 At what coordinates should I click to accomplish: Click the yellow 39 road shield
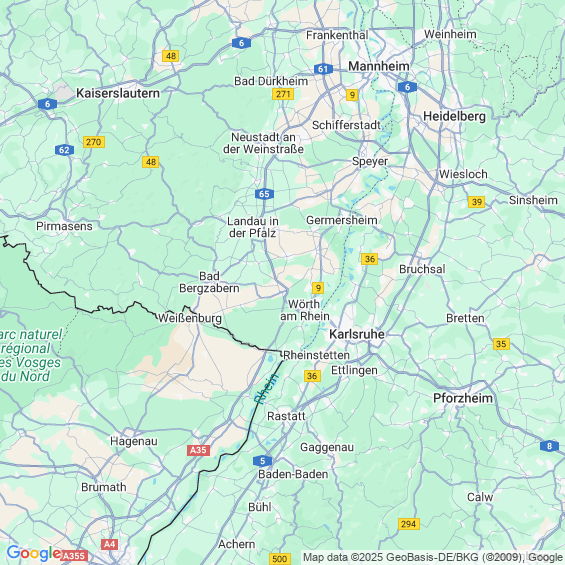(476, 202)
